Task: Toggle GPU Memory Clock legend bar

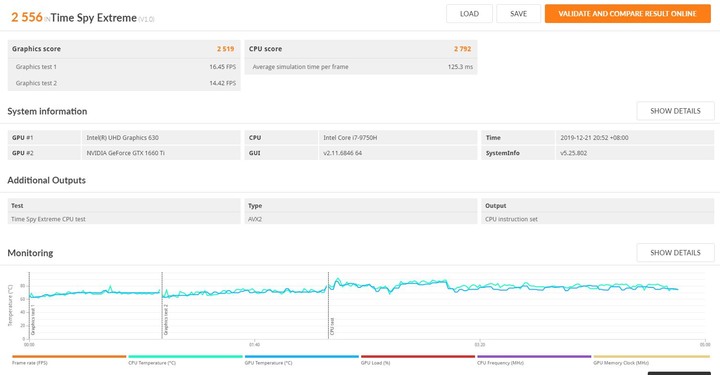Action: click(651, 356)
